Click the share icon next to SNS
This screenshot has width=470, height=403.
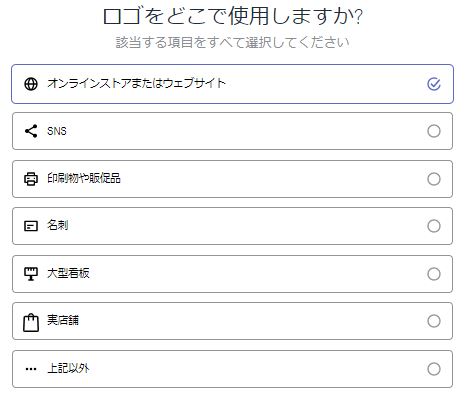tap(31, 131)
